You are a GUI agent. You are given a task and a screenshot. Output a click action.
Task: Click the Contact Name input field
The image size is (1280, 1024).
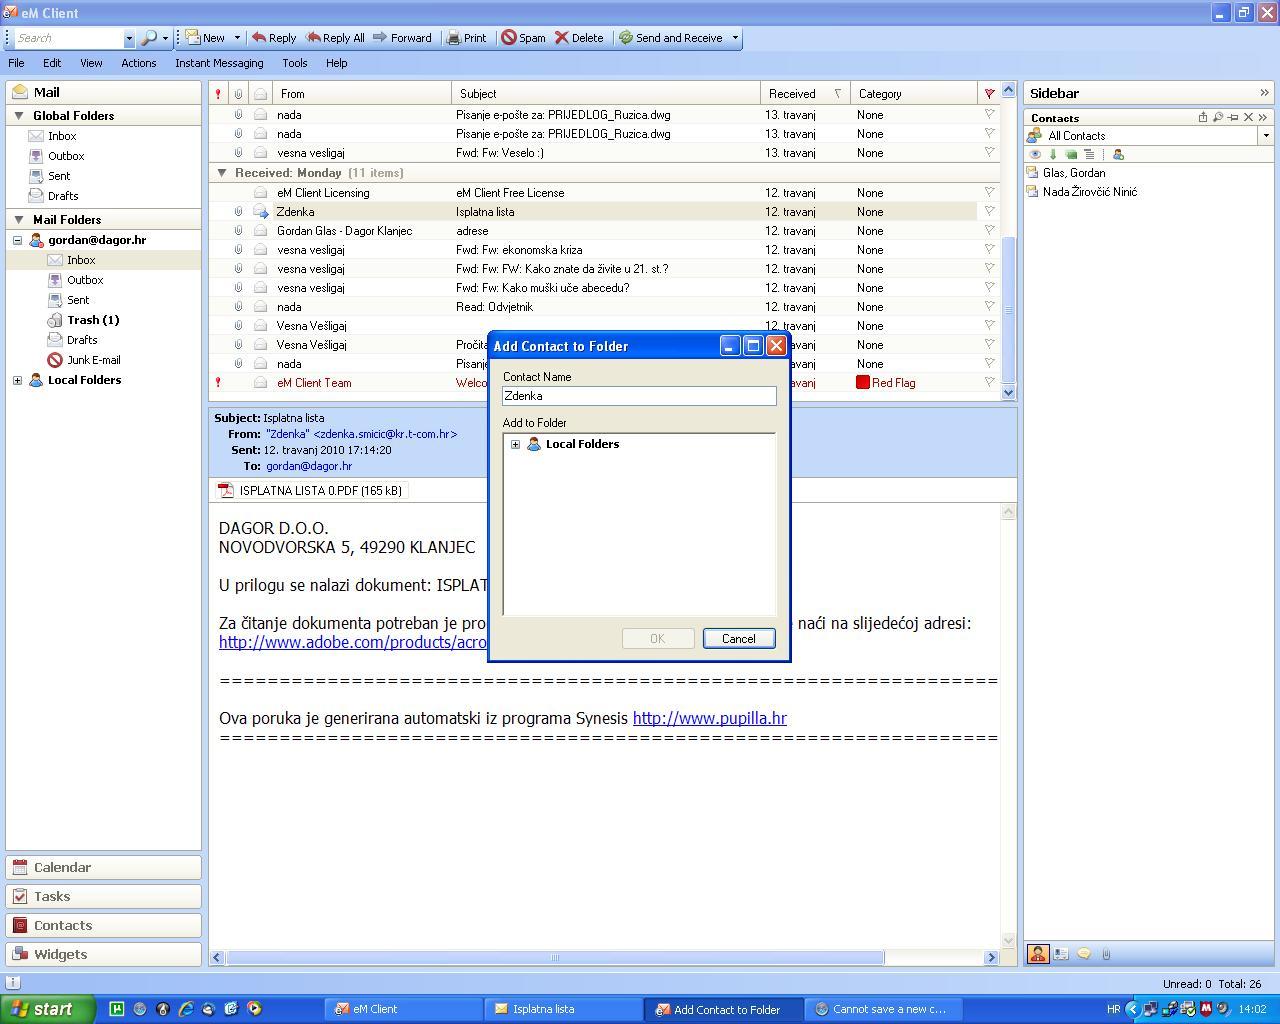(x=638, y=396)
